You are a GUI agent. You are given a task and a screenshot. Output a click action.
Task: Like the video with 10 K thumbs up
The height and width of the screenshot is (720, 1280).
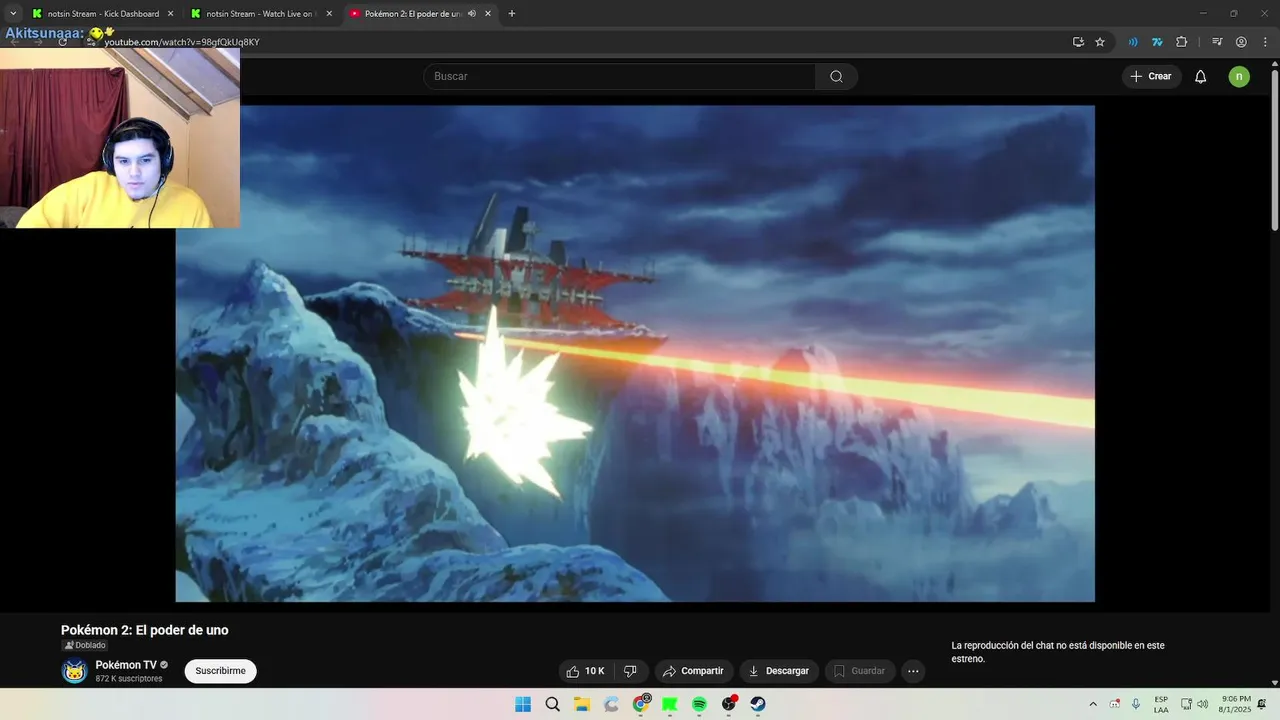click(585, 671)
